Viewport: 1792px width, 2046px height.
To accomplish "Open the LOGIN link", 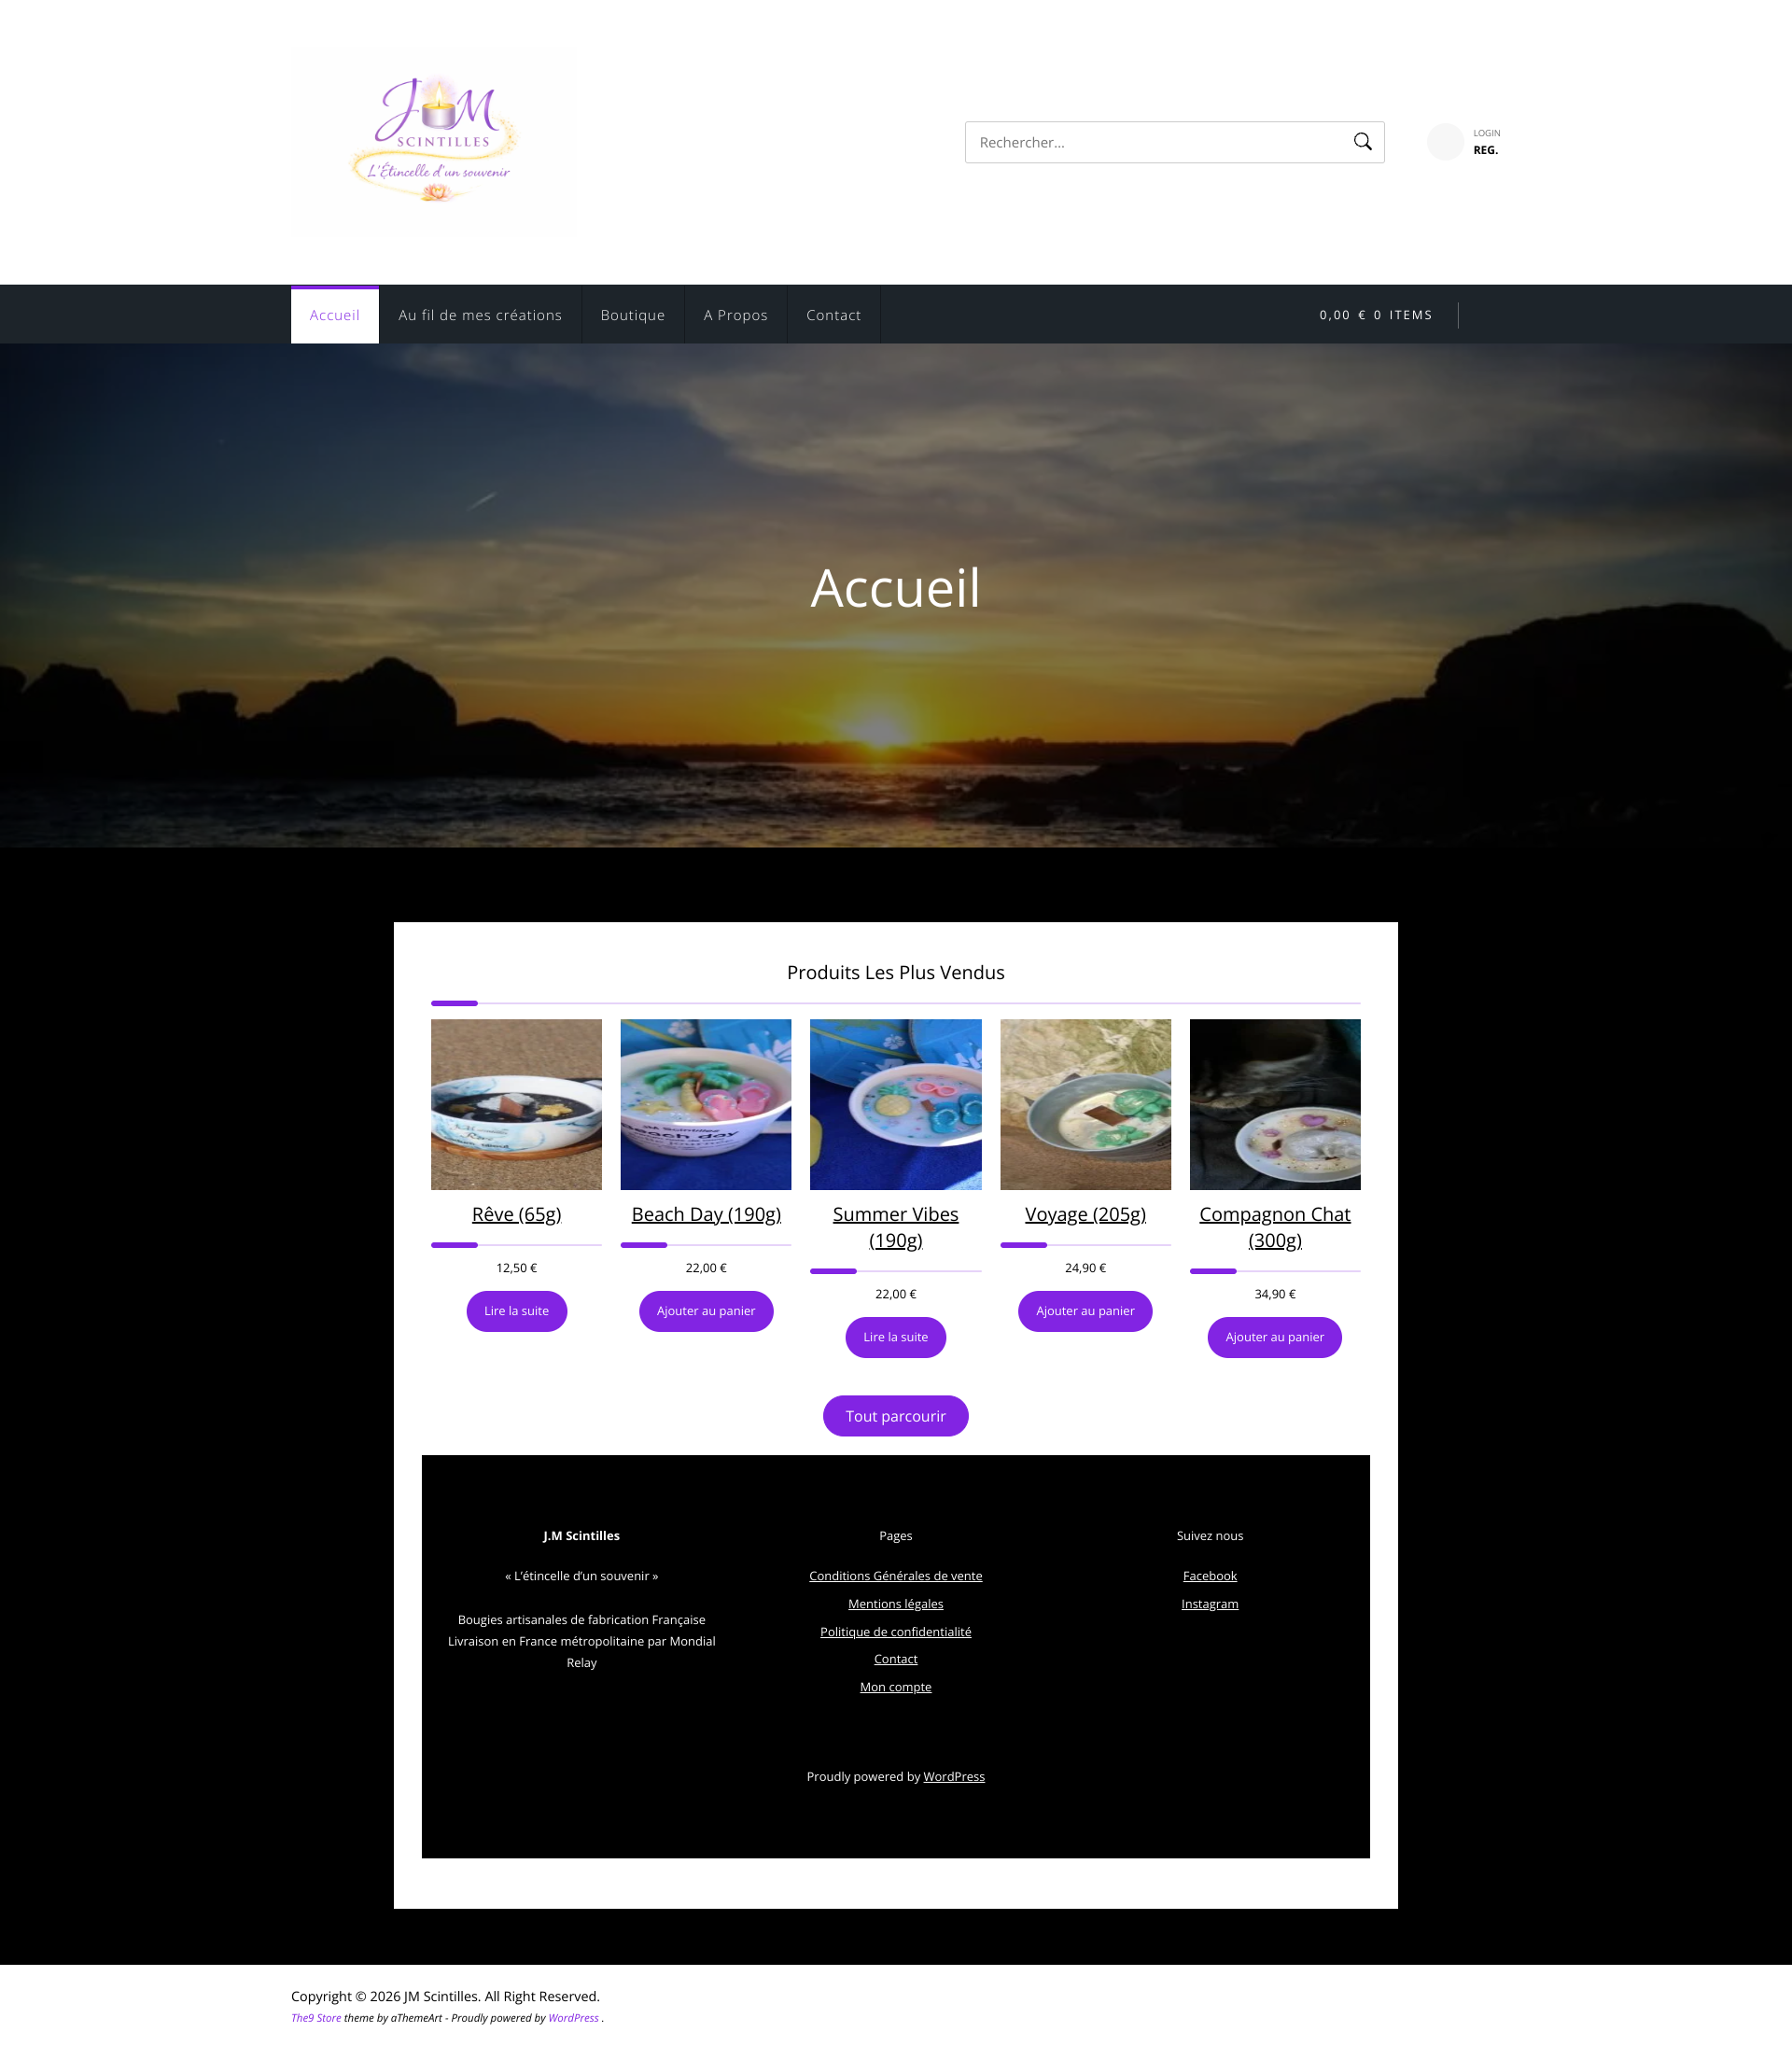I will 1486,133.
